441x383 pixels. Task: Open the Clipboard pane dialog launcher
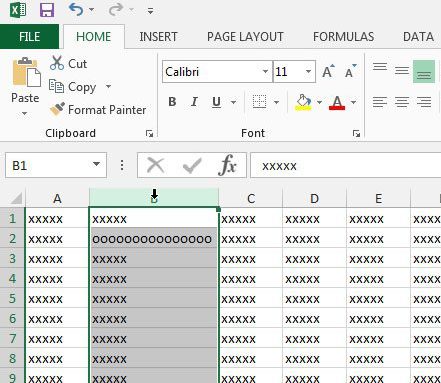tap(150, 134)
